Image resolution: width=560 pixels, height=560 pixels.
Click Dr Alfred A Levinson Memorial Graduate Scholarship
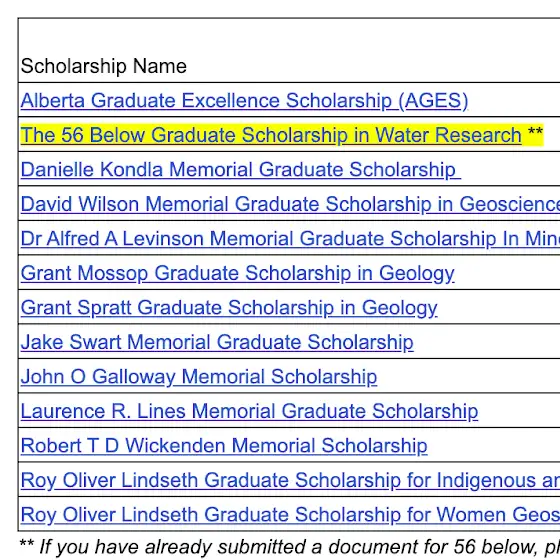coord(290,239)
